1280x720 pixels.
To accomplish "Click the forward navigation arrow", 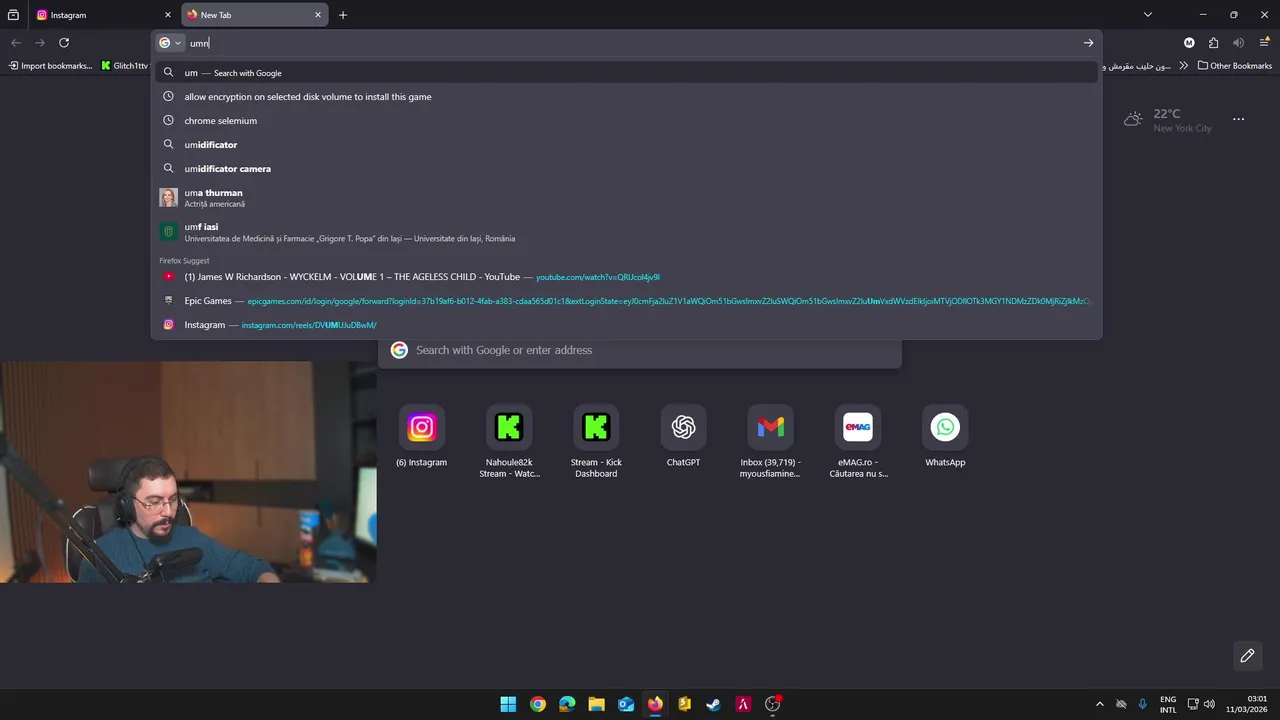I will (x=40, y=43).
